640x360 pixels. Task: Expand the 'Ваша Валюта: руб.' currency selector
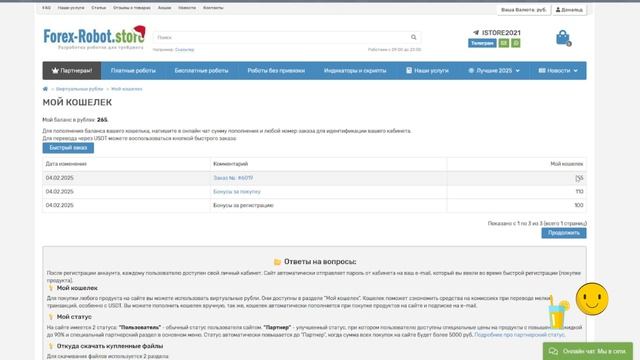click(x=524, y=9)
